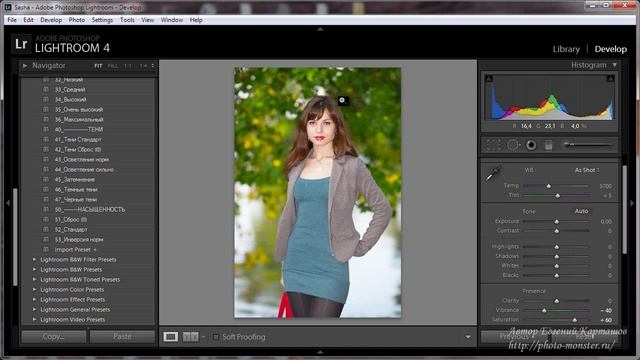Expand Lightroom B&W Toned Presets folder
This screenshot has height=360, width=640.
[34, 280]
